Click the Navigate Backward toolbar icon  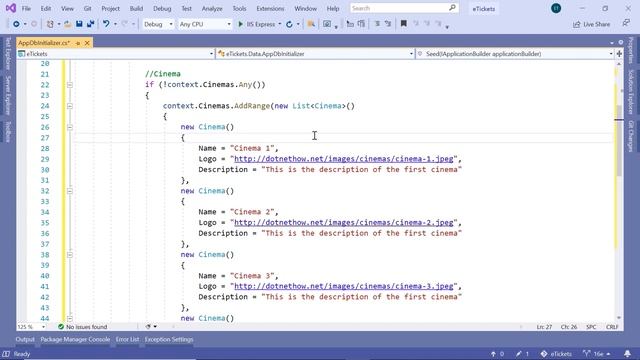16,24
